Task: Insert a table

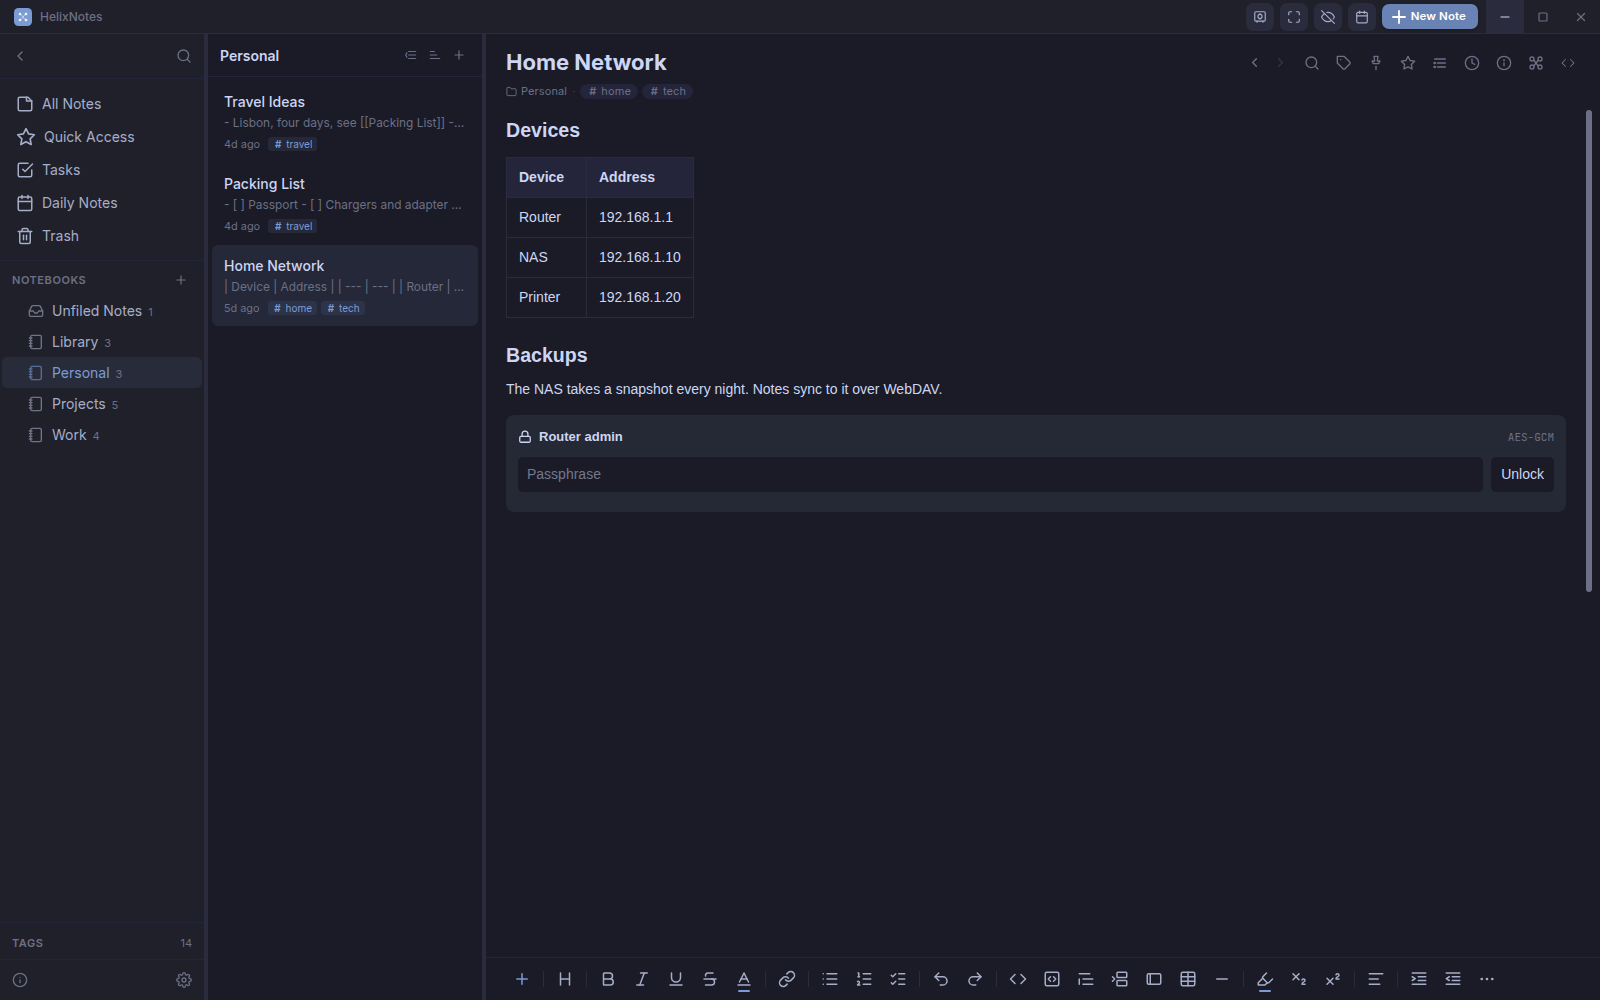Action: point(1188,979)
